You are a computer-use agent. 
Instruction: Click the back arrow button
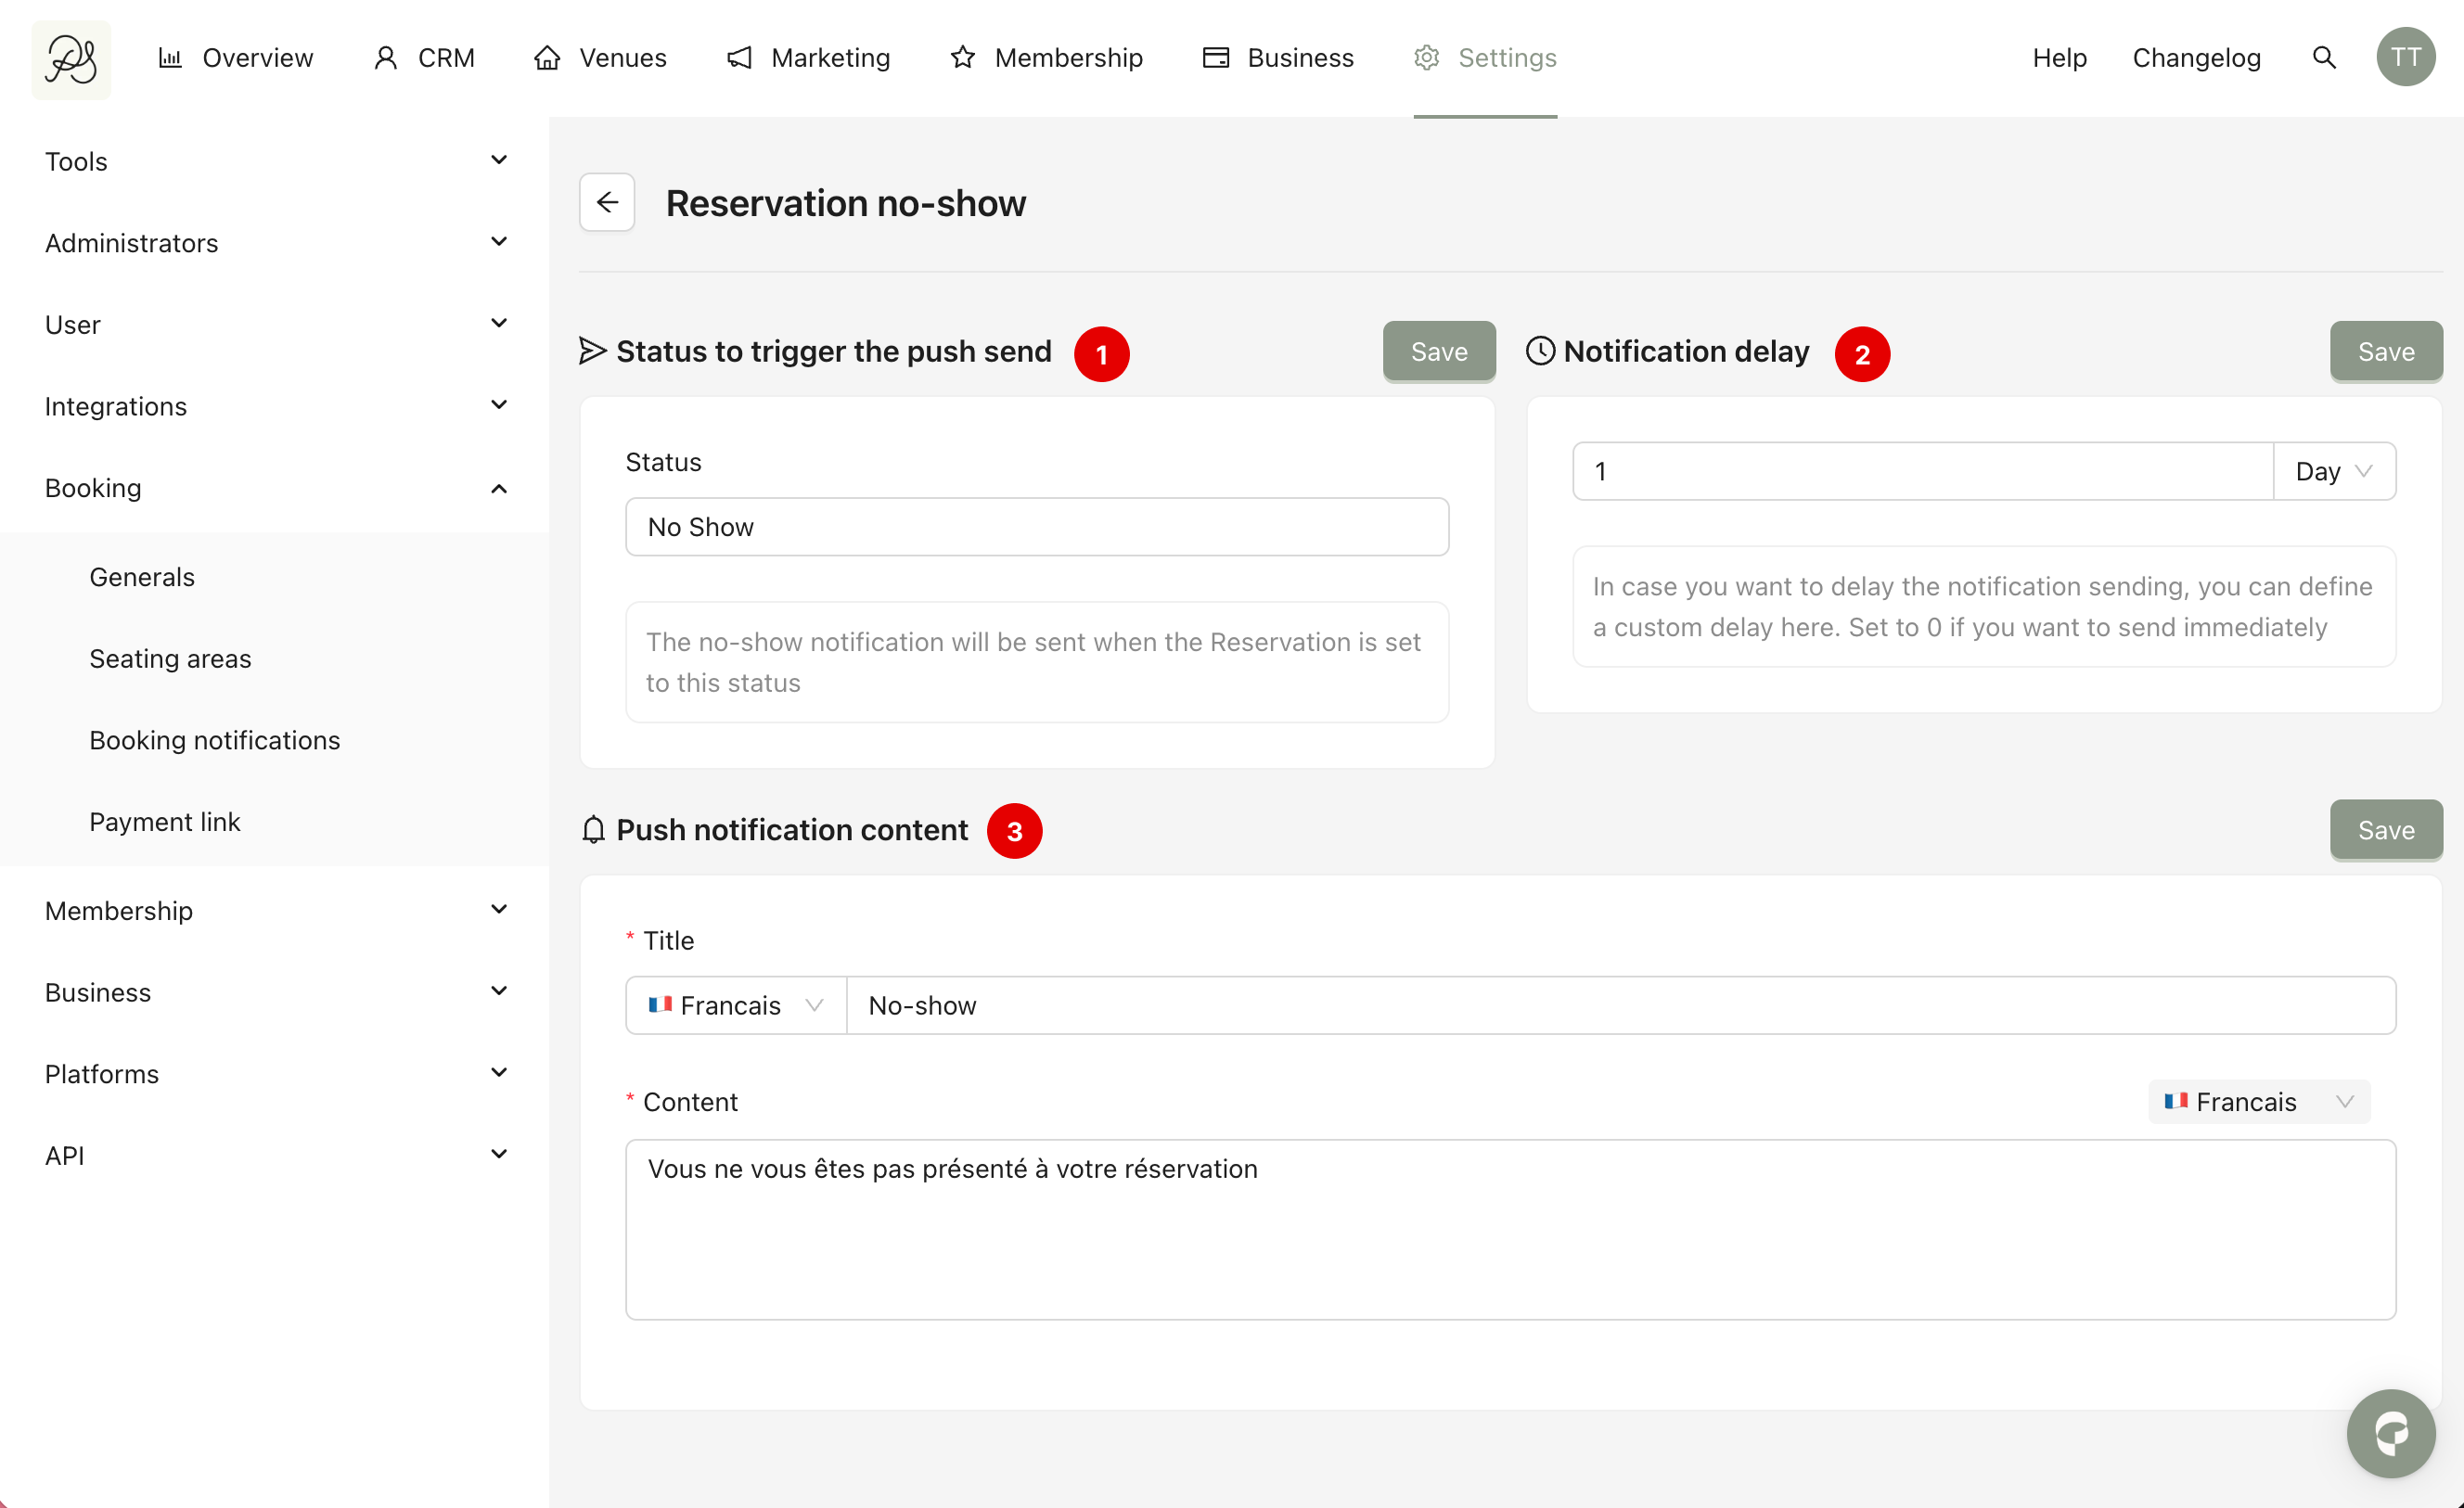tap(607, 203)
